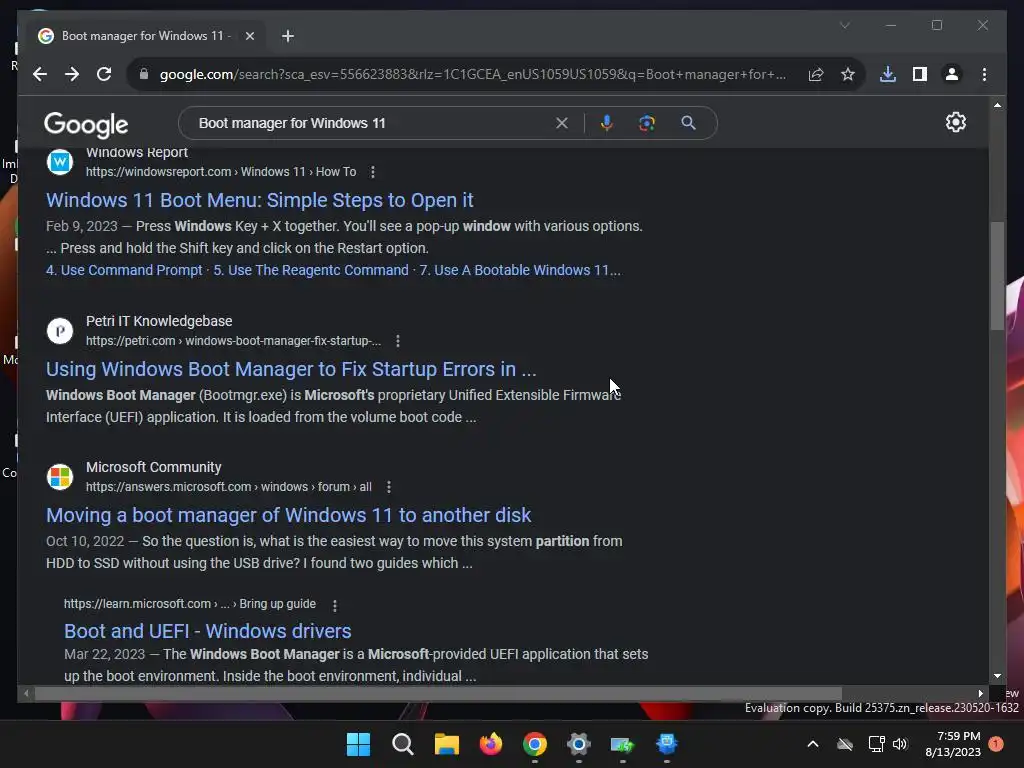The height and width of the screenshot is (768, 1024).
Task: Open Moving a boot manager of Windows 11 link
Action: point(288,515)
